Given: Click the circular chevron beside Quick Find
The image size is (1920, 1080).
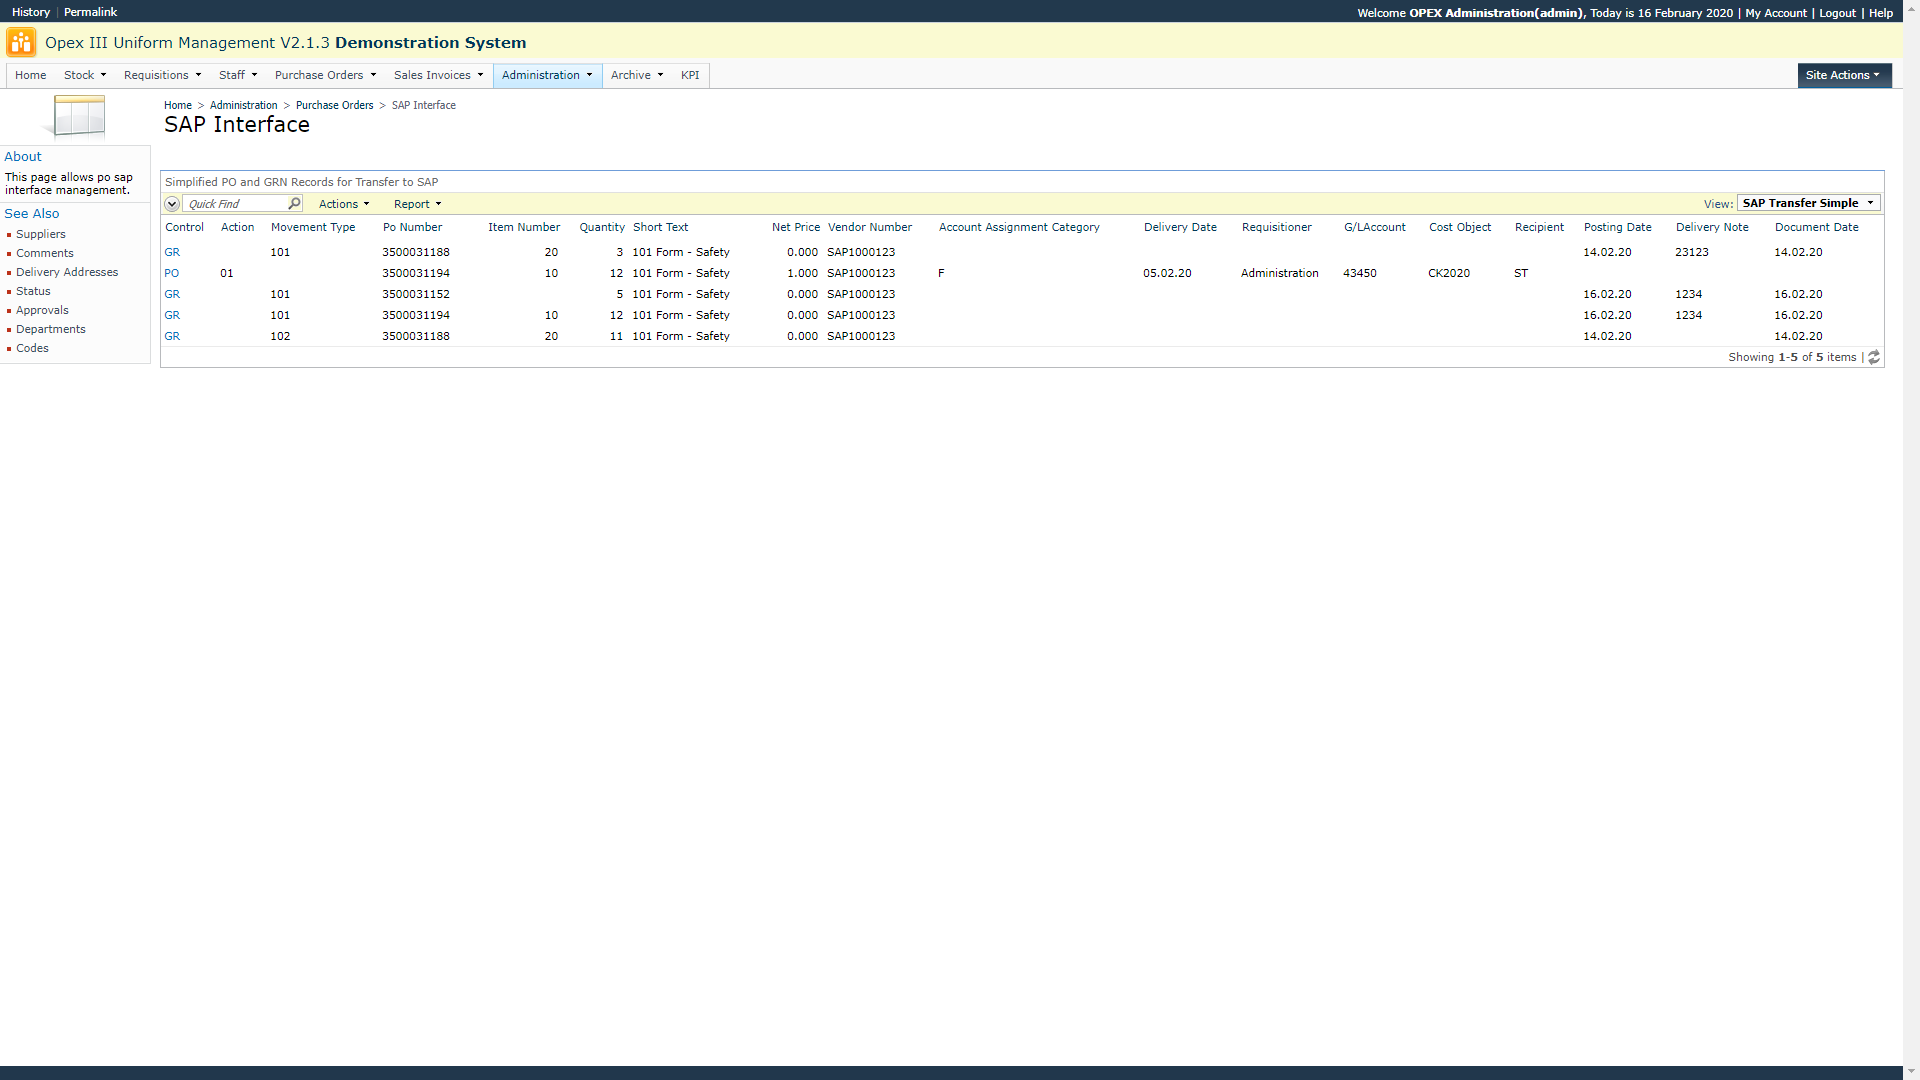Looking at the screenshot, I should point(172,204).
